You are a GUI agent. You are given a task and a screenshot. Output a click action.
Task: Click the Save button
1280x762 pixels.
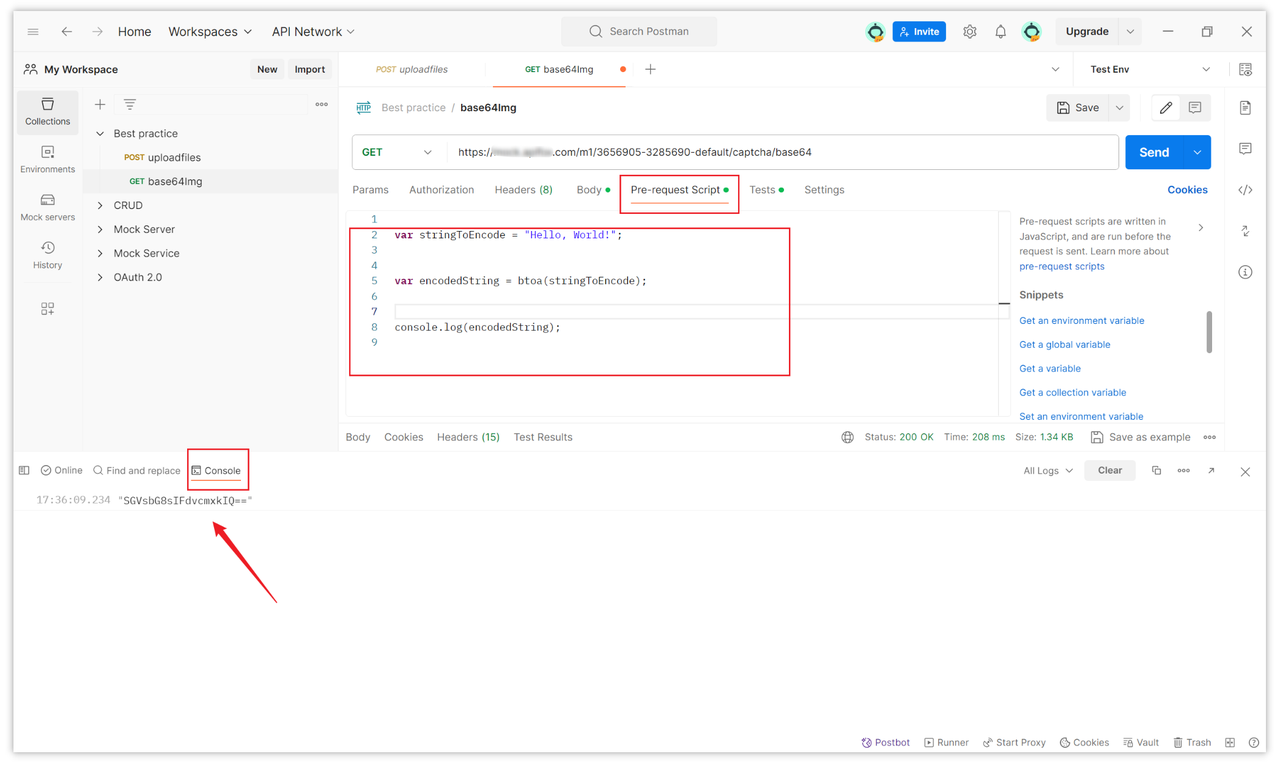[x=1077, y=107]
